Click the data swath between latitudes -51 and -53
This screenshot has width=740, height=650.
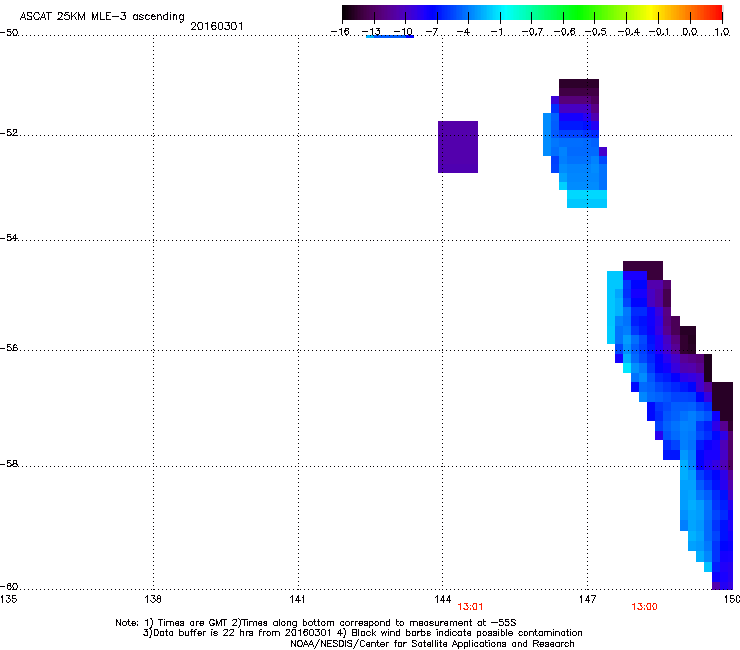click(575, 144)
